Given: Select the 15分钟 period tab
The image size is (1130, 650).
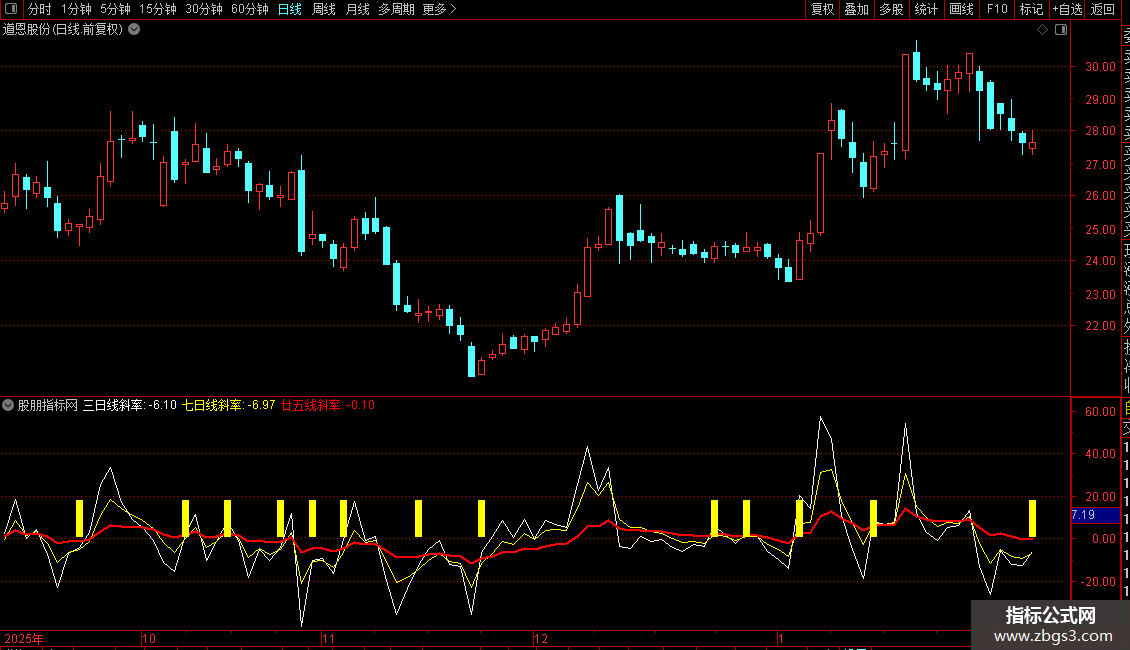Looking at the screenshot, I should [x=157, y=9].
